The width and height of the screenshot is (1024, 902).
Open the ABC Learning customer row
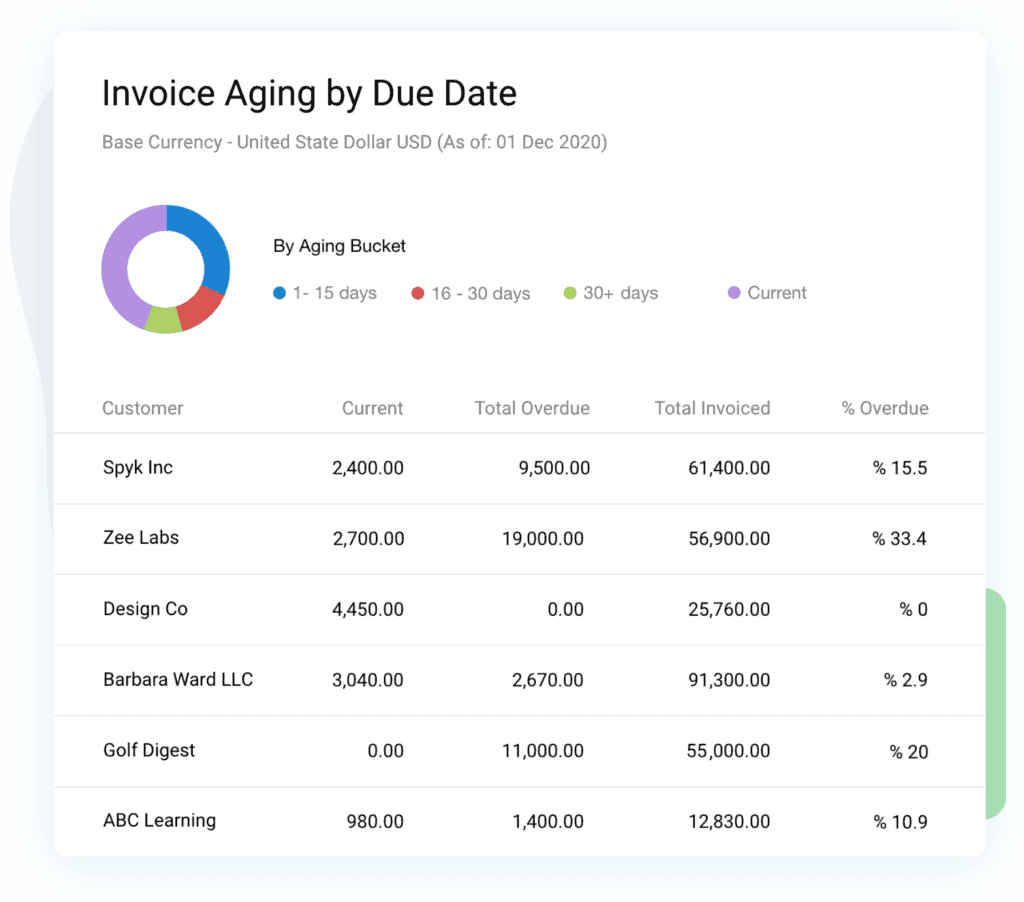pyautogui.click(x=159, y=821)
